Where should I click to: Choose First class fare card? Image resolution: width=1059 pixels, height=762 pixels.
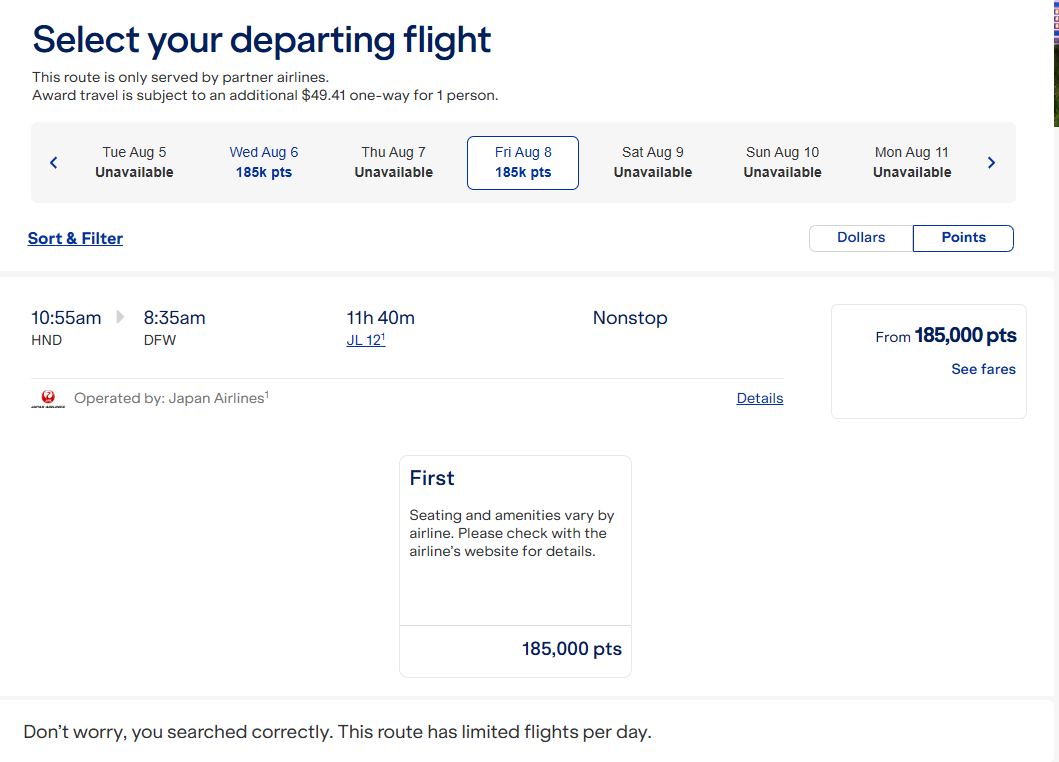click(515, 540)
